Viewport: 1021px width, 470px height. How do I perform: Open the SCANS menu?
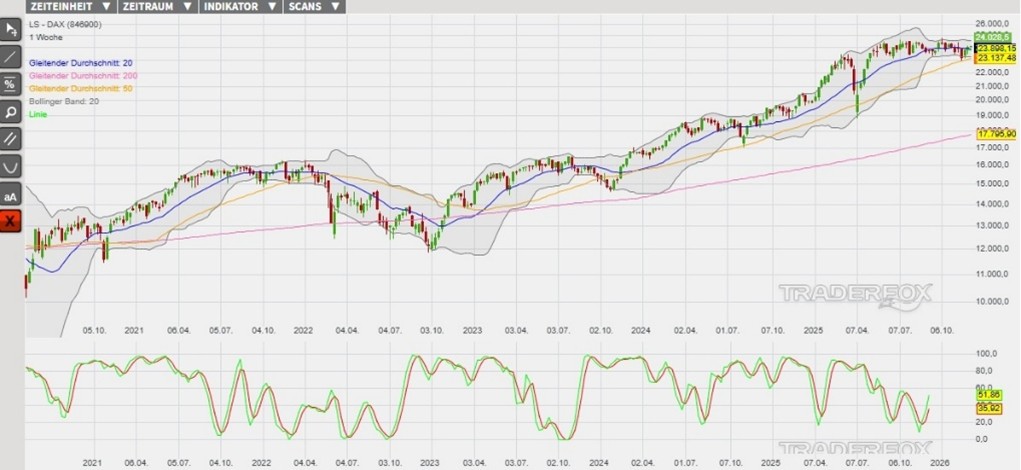(x=313, y=6)
